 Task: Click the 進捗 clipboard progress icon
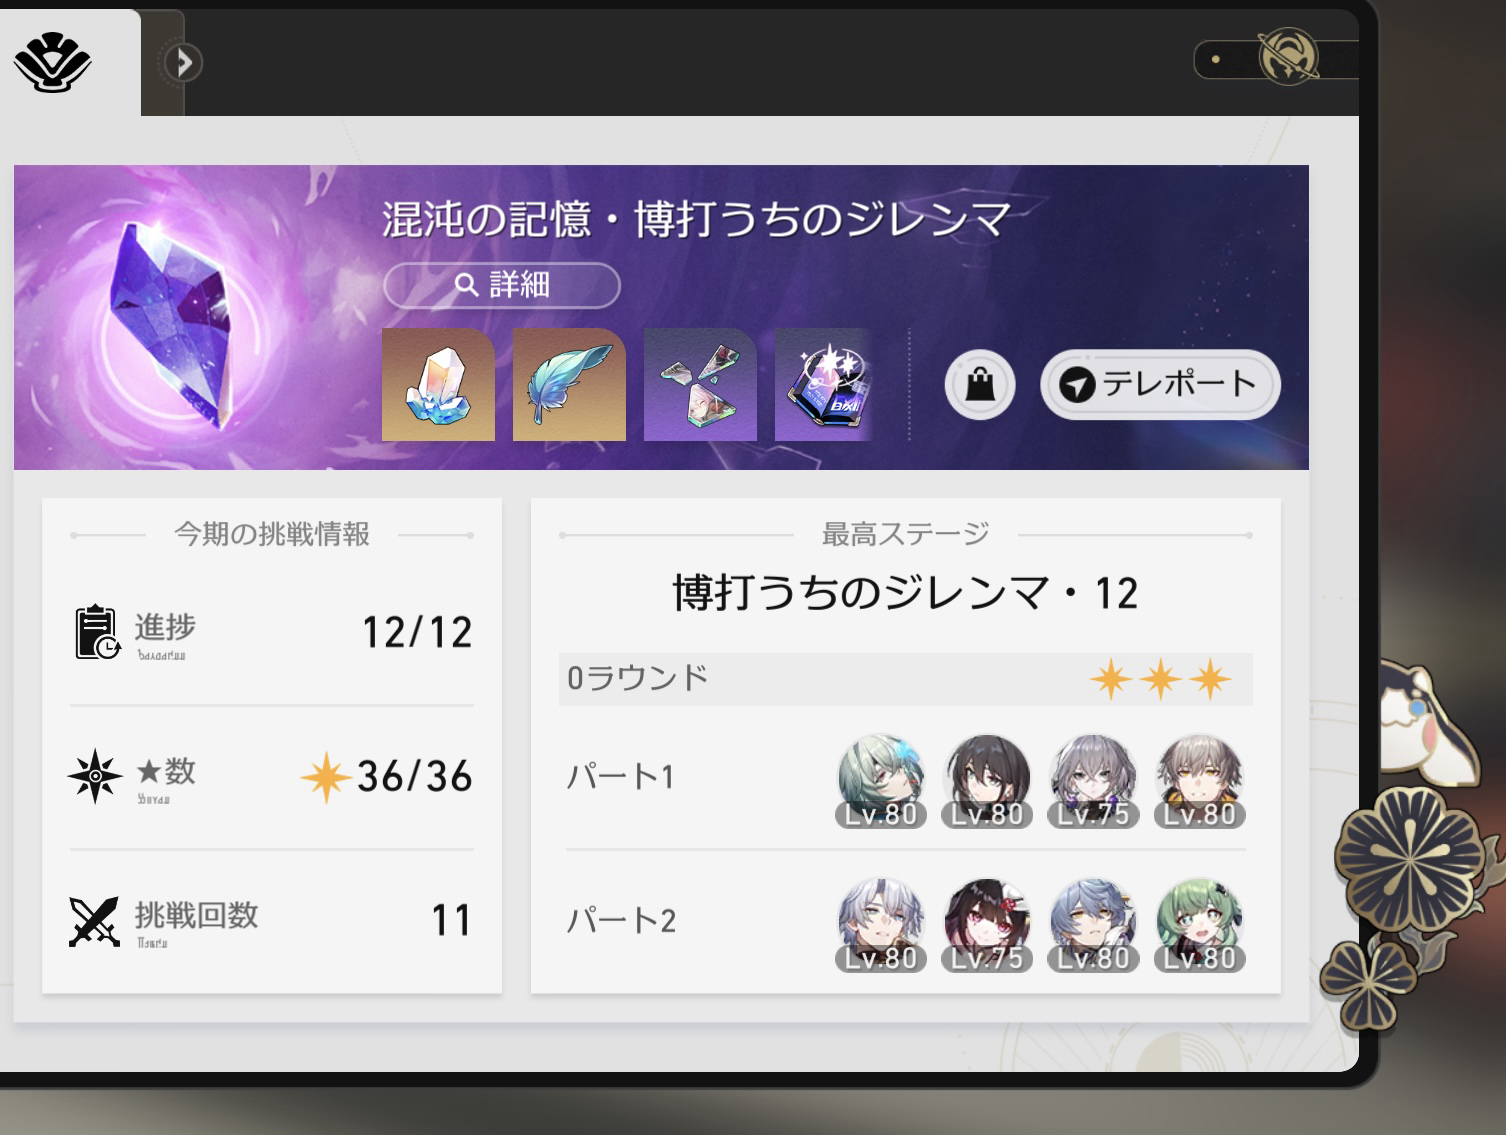point(97,632)
